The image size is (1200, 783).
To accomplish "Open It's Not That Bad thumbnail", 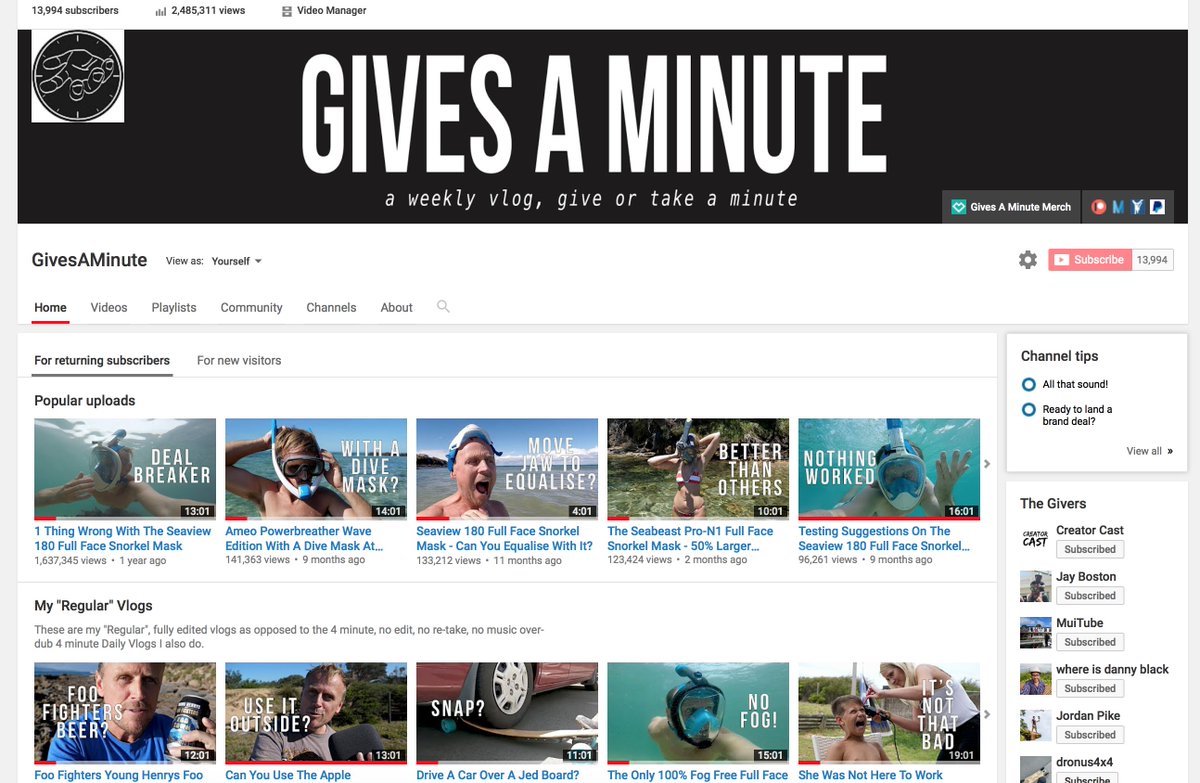I will [x=889, y=713].
